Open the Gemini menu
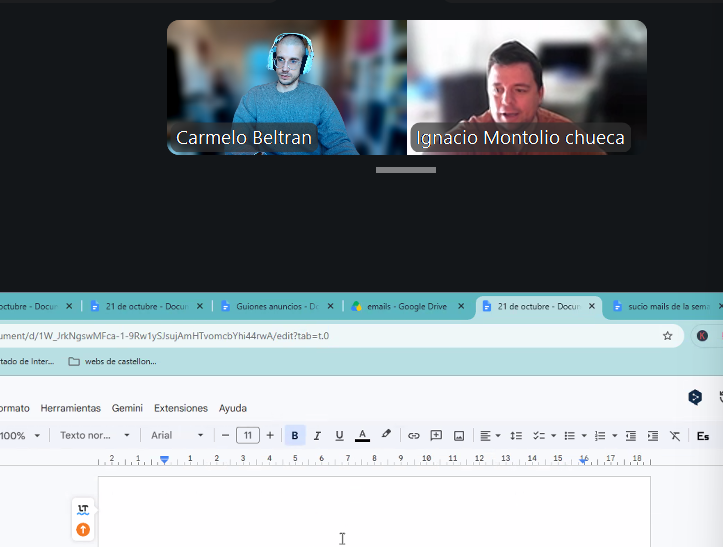This screenshot has height=547, width=723. (x=127, y=408)
